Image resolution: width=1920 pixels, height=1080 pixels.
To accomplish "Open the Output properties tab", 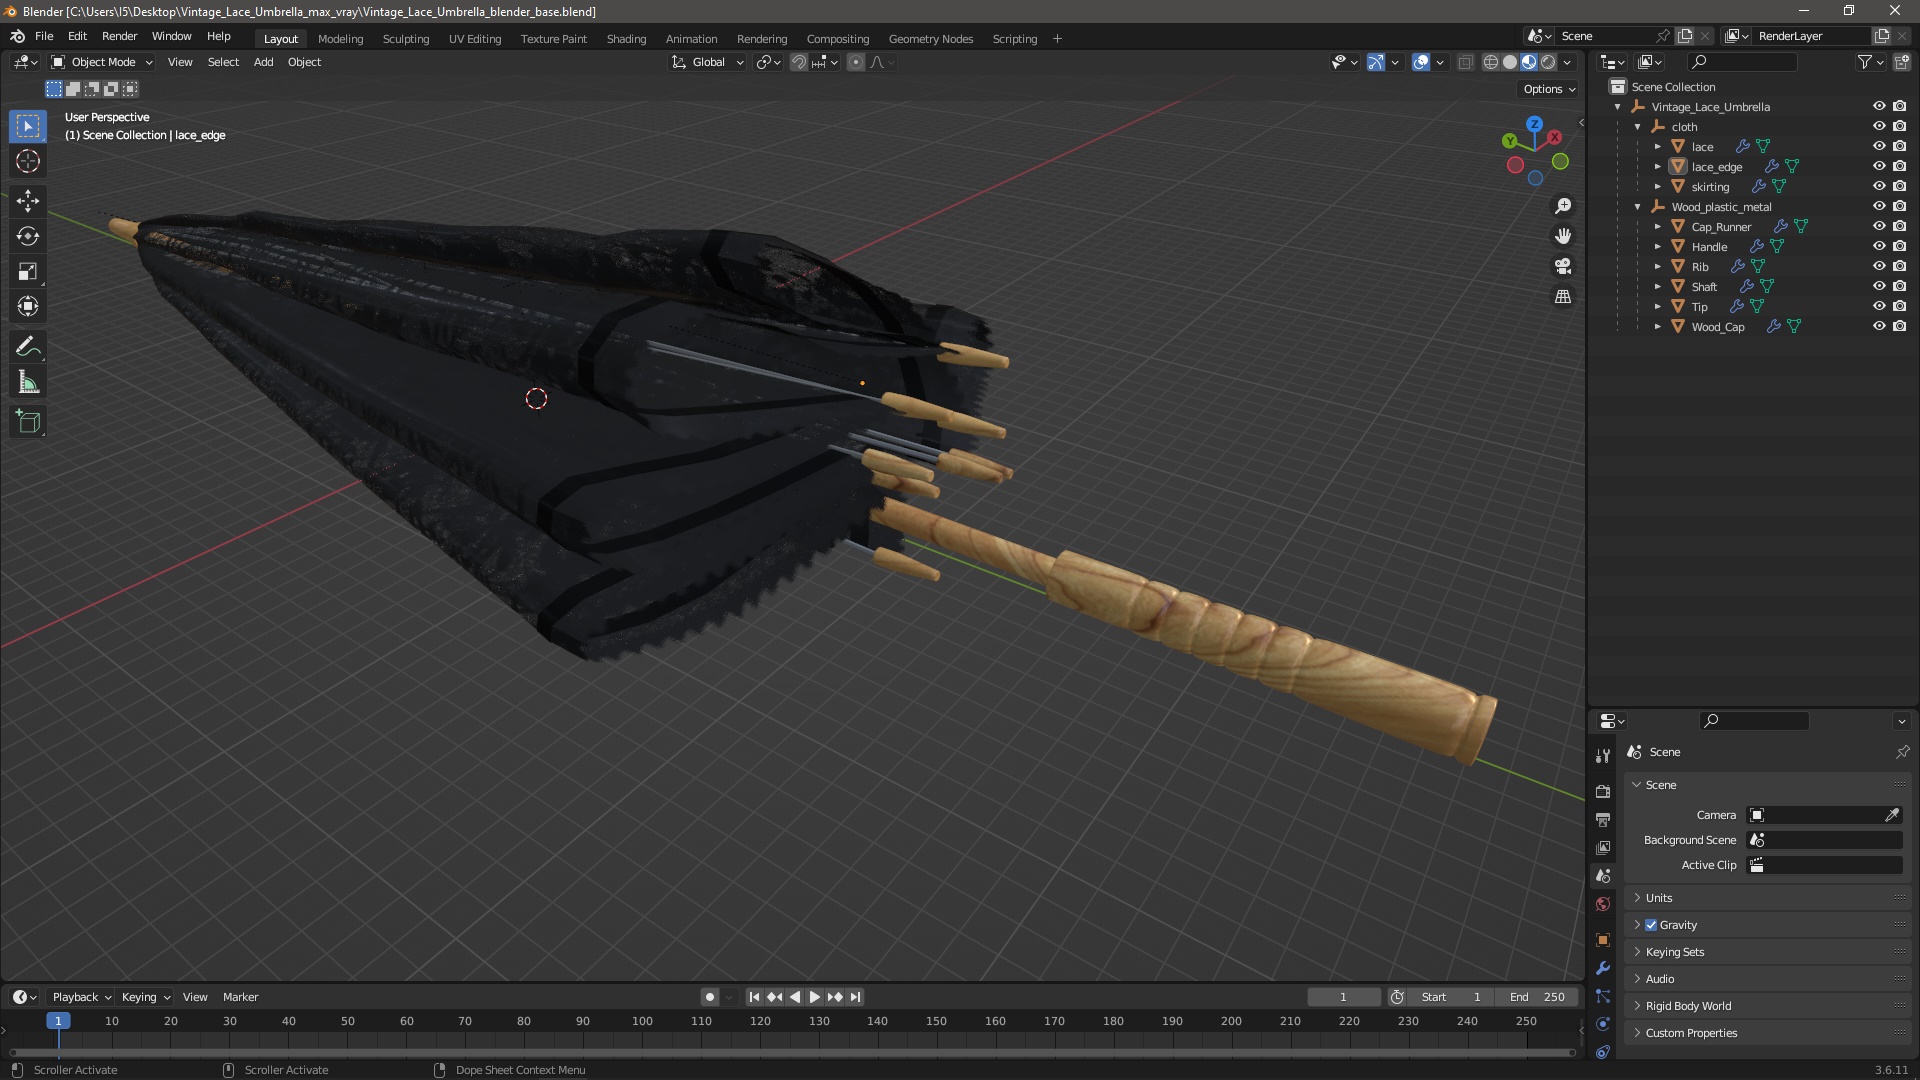I will (1603, 819).
